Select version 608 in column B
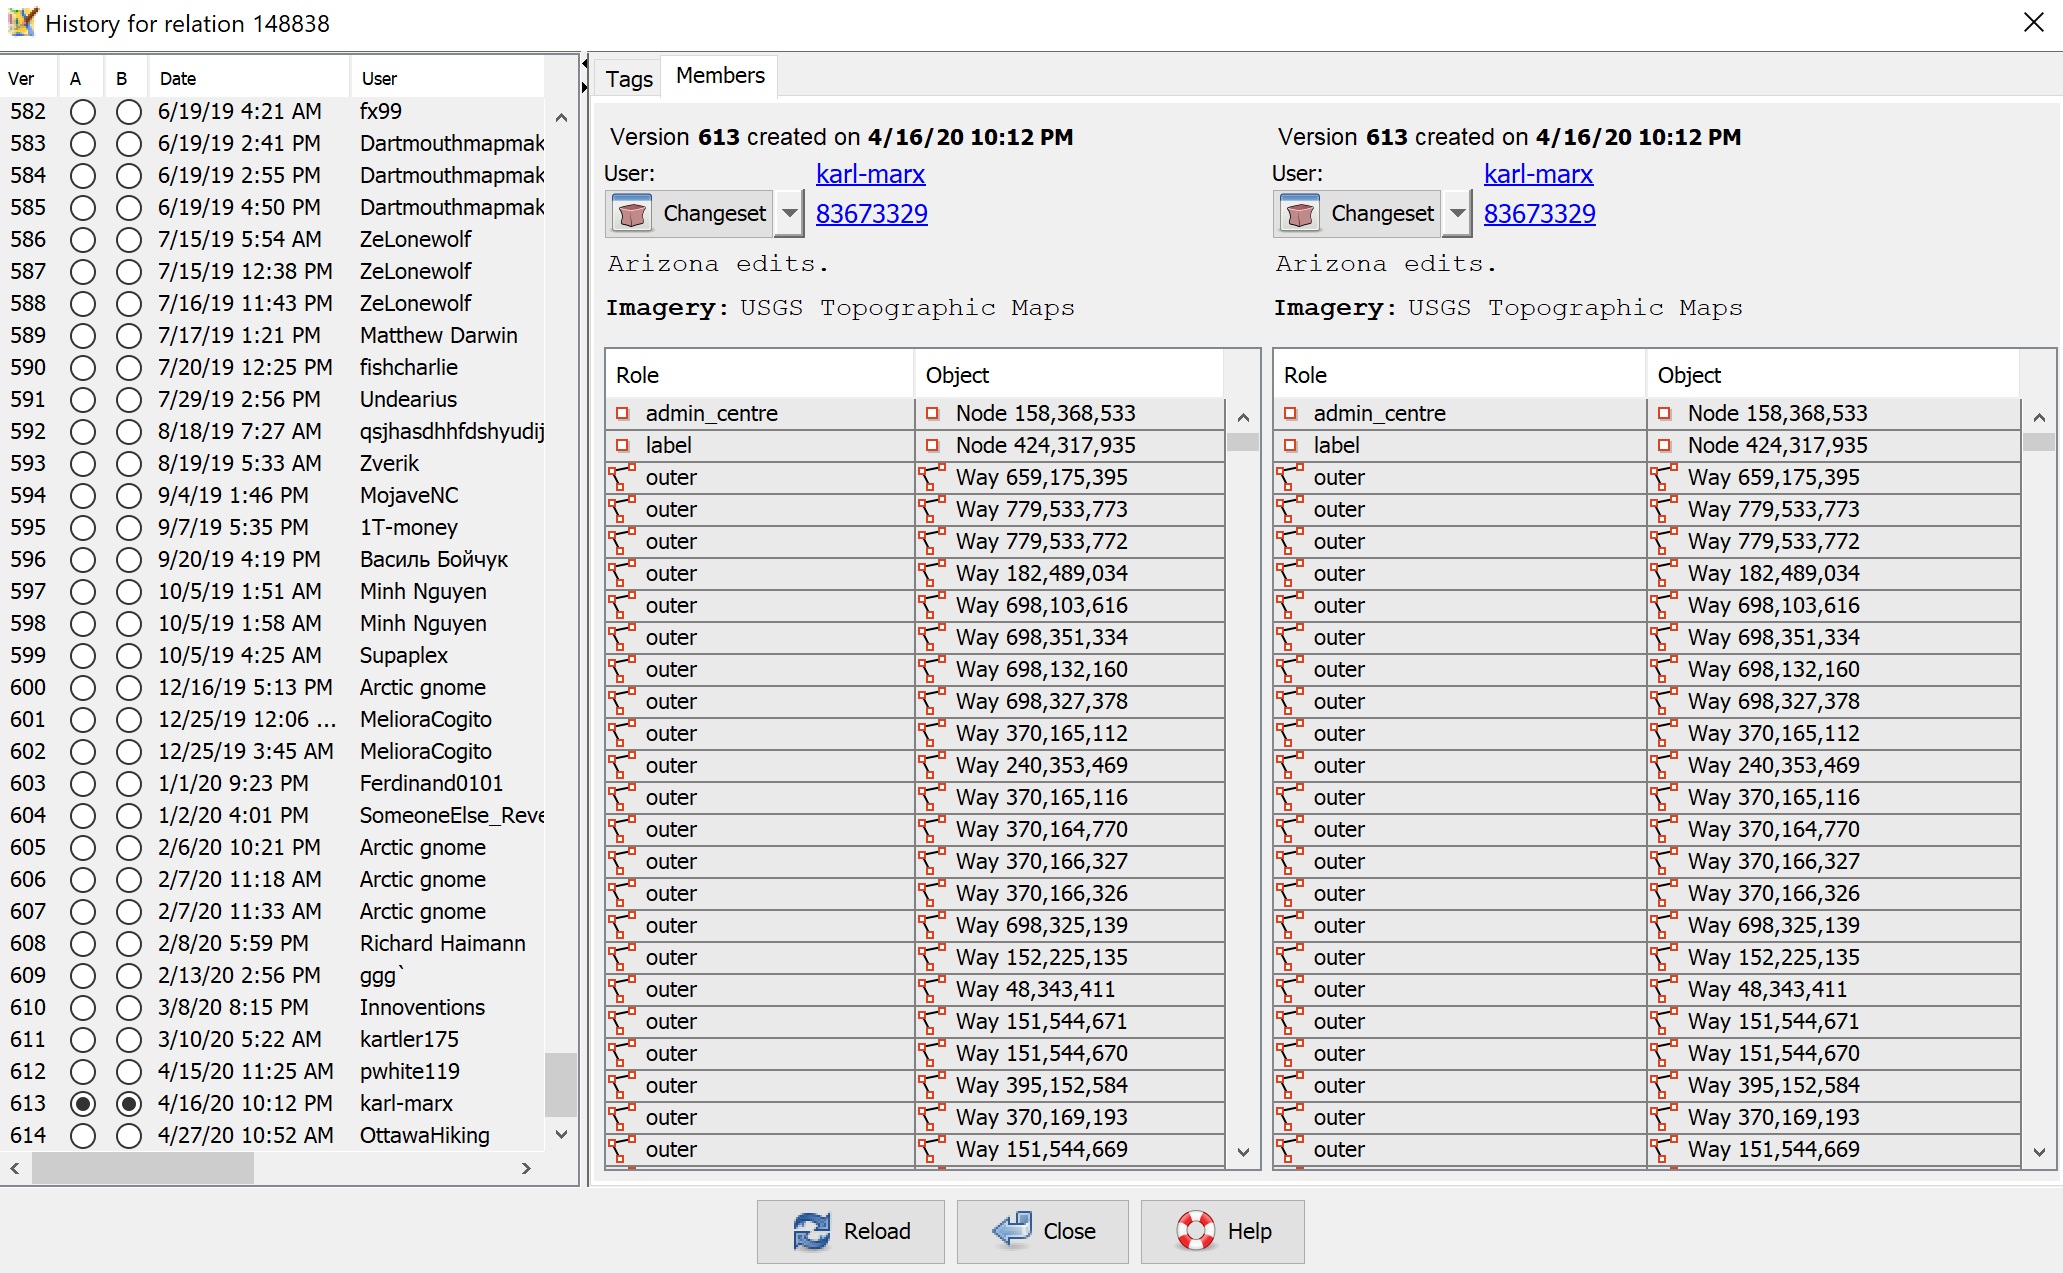Screen dimensions: 2063x1273 click(x=128, y=944)
